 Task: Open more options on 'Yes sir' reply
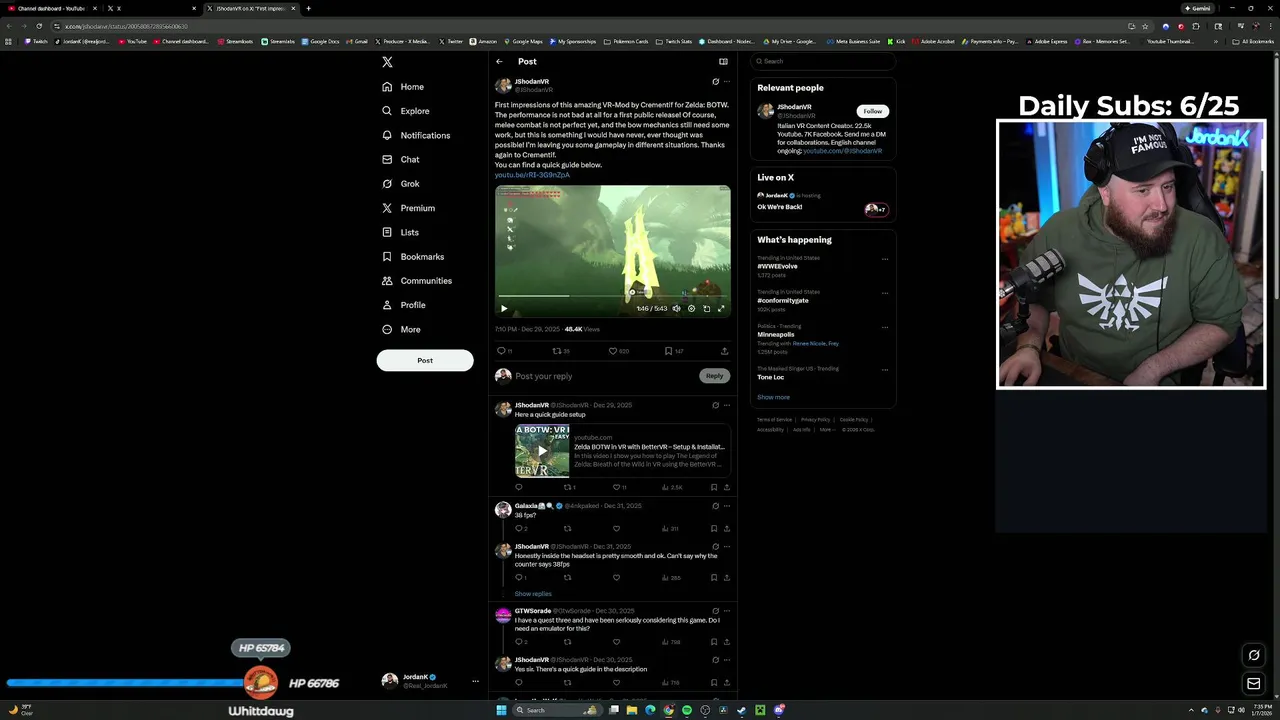[x=727, y=660]
